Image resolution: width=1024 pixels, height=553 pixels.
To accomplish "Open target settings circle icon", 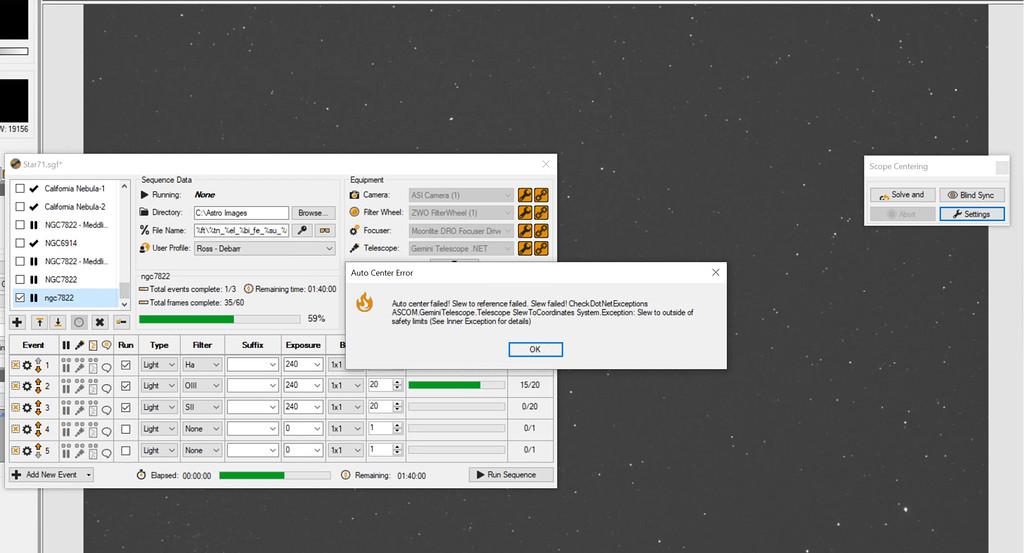I will click(x=79, y=322).
